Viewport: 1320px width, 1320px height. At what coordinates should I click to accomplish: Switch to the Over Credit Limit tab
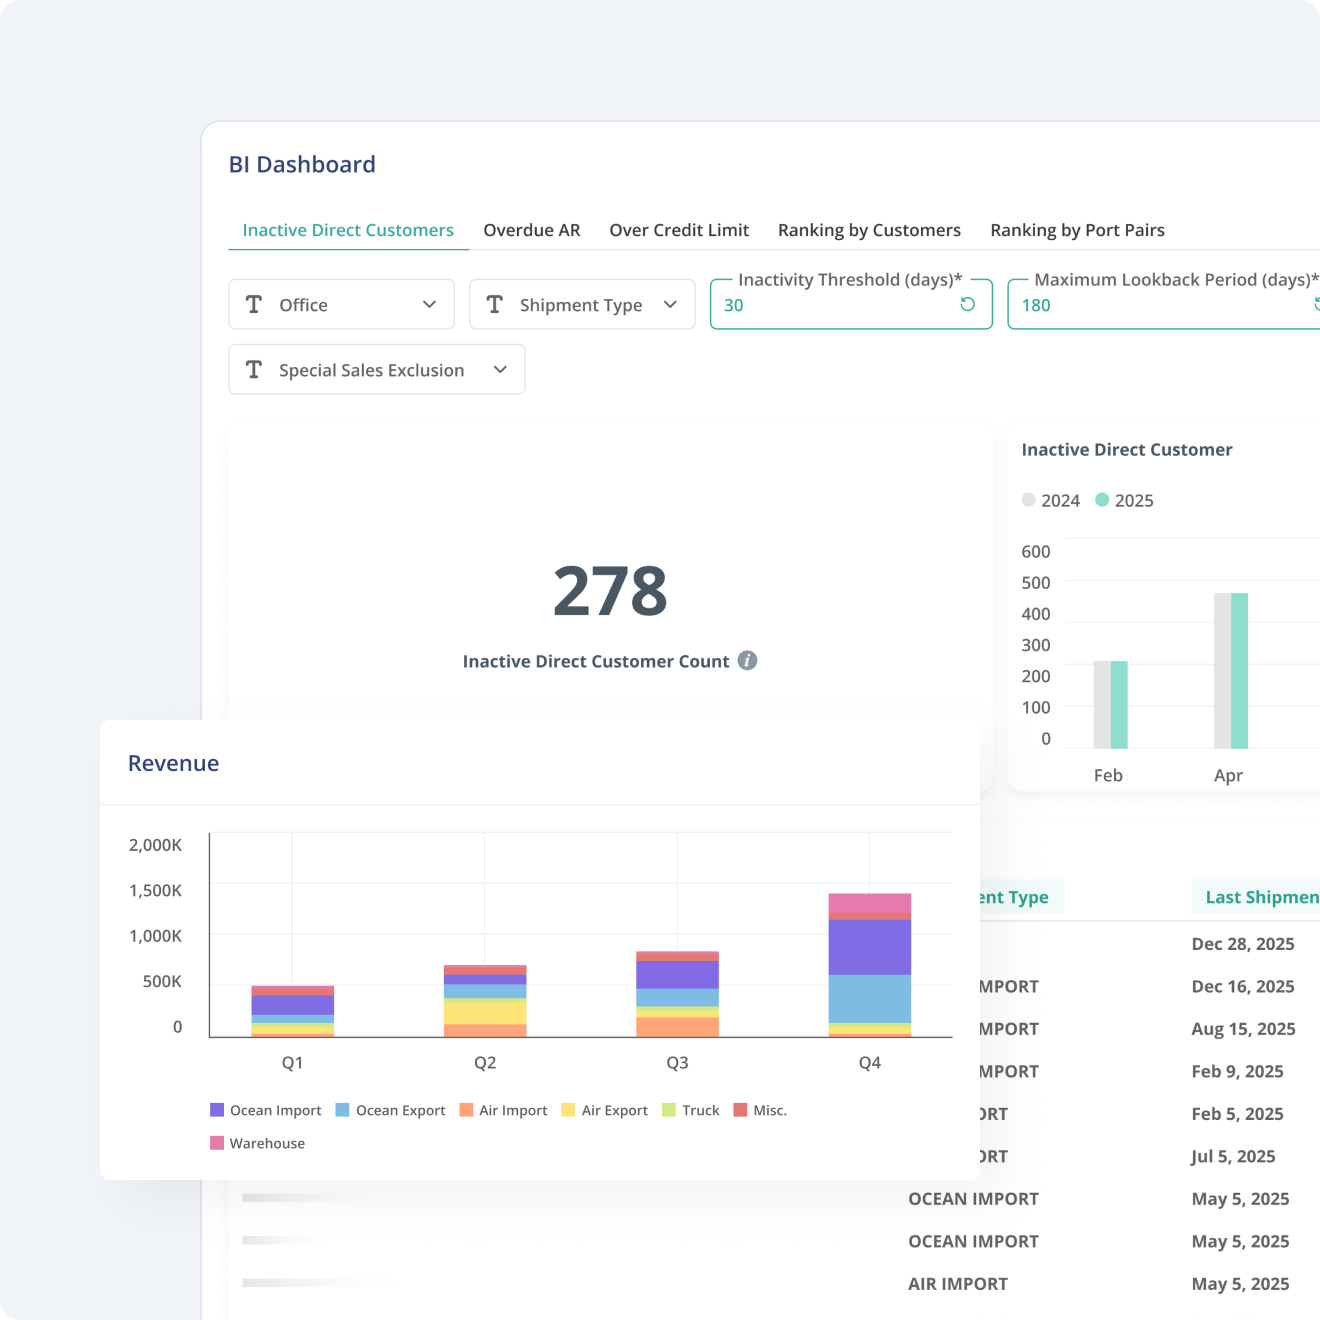(679, 230)
